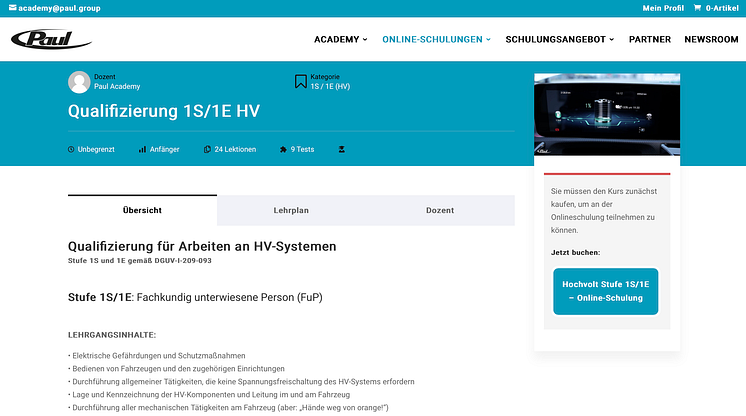Expand the ONLINE-SCHULUNGEN dropdown menu
Viewport: 746px width, 416px height.
[x=436, y=39]
